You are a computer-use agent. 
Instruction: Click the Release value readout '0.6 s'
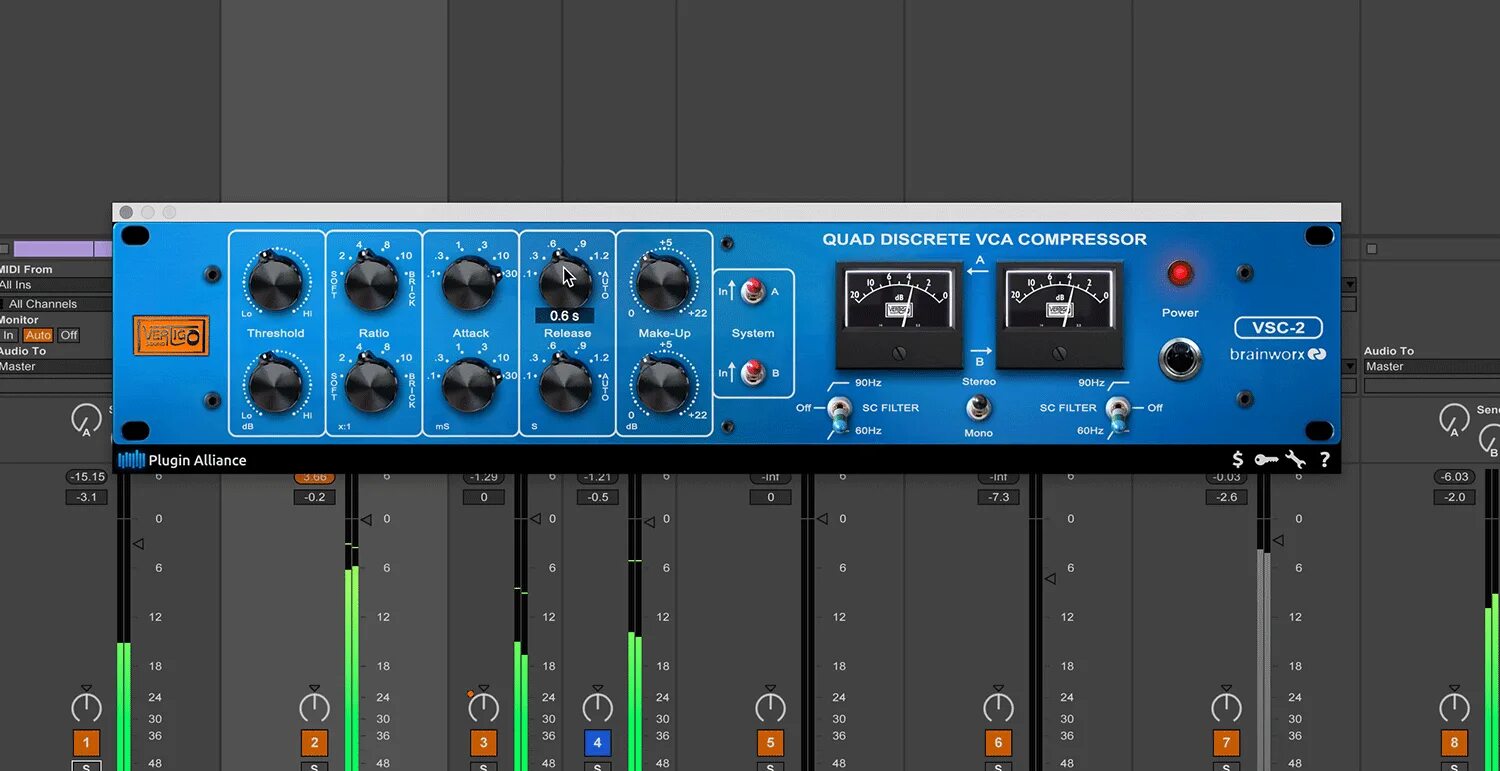coord(565,316)
